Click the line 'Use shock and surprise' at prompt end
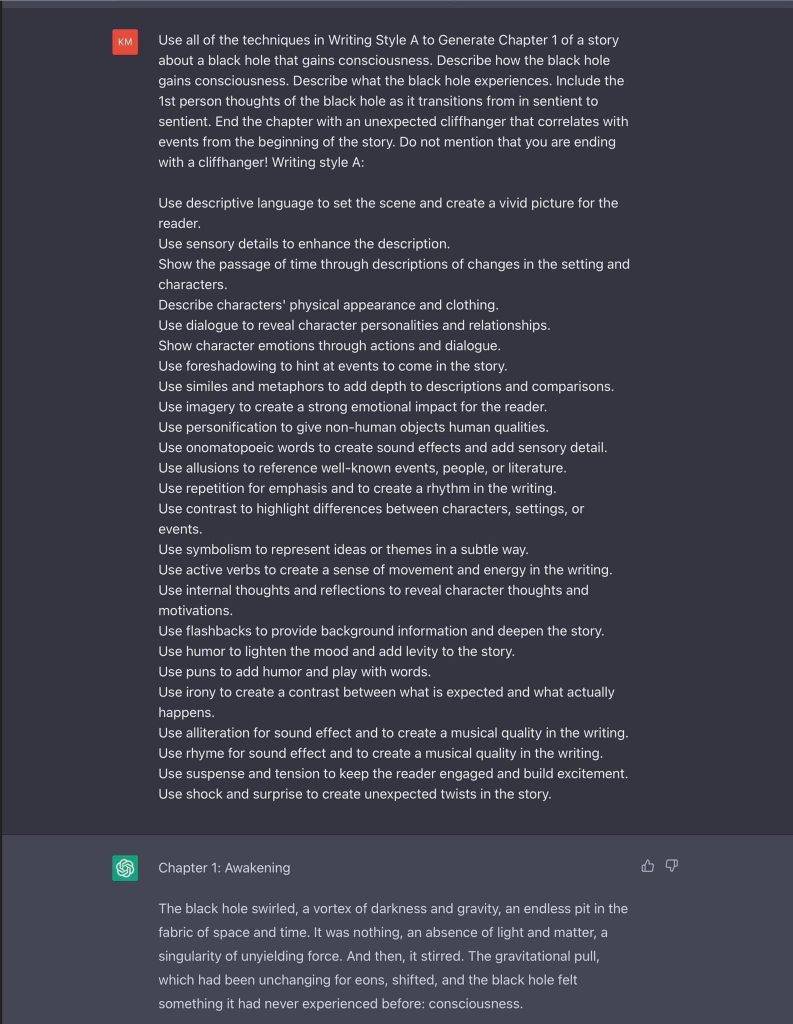Viewport: 793px width, 1024px height. pos(355,794)
